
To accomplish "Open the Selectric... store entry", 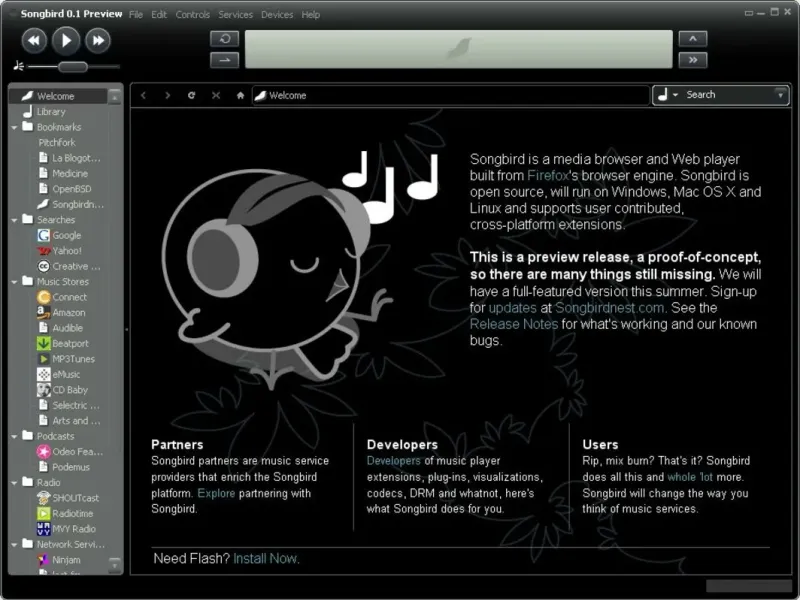I will 69,406.
